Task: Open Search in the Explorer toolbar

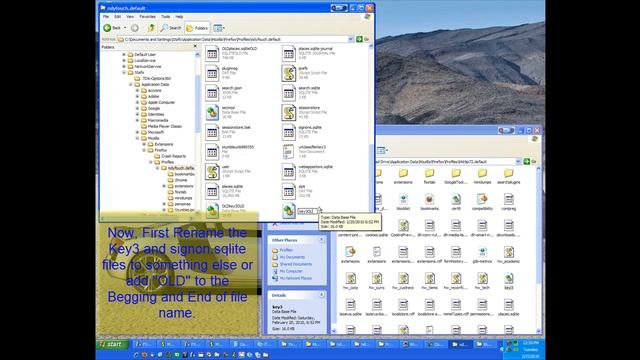Action: (x=171, y=28)
